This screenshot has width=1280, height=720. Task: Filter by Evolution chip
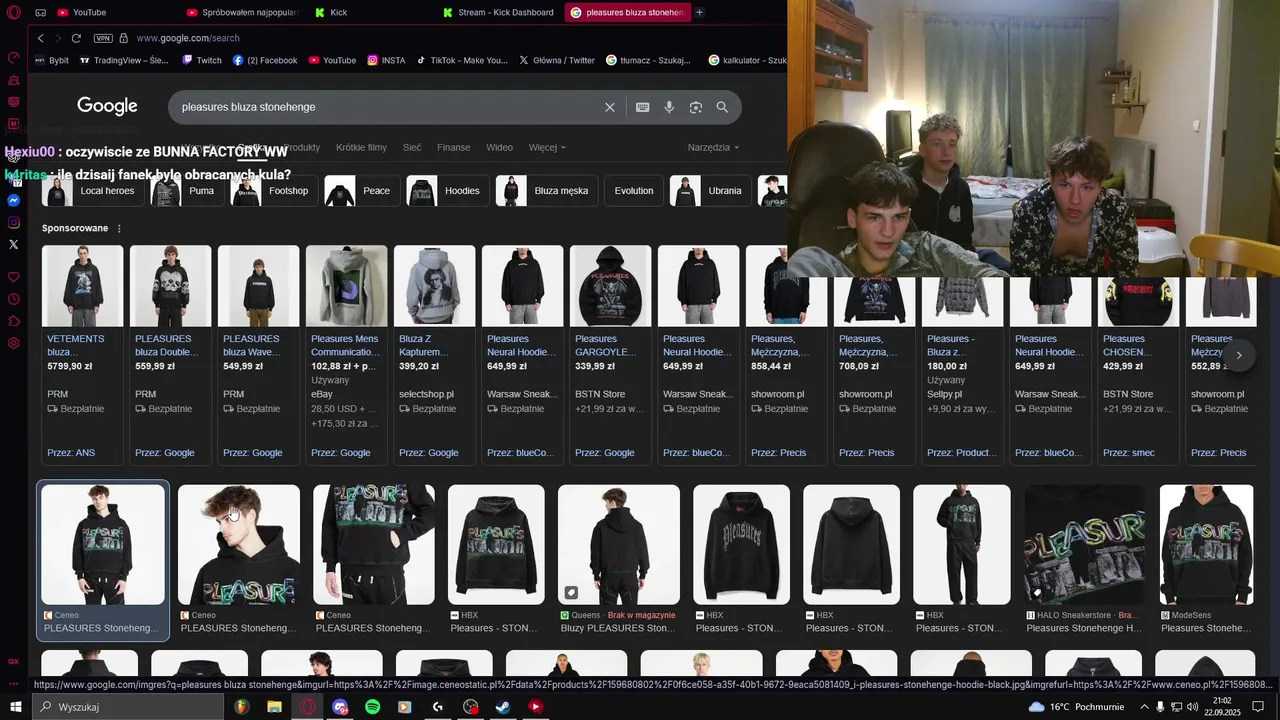(x=633, y=191)
